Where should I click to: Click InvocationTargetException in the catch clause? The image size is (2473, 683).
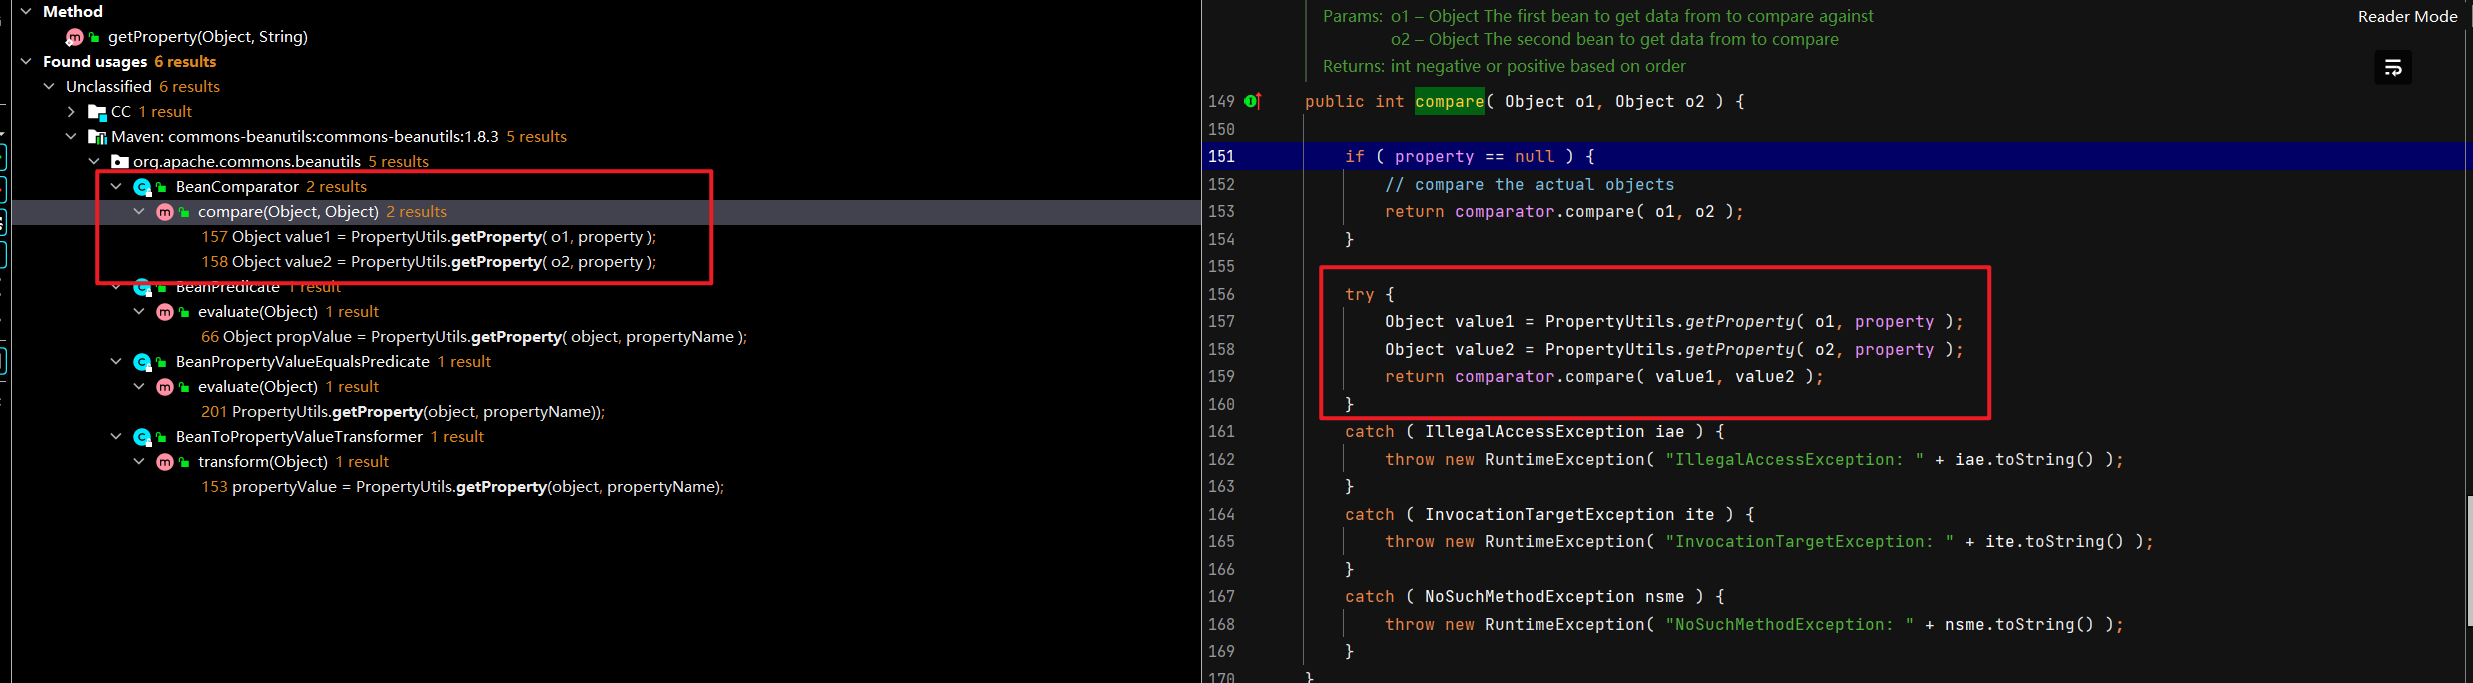(1549, 514)
